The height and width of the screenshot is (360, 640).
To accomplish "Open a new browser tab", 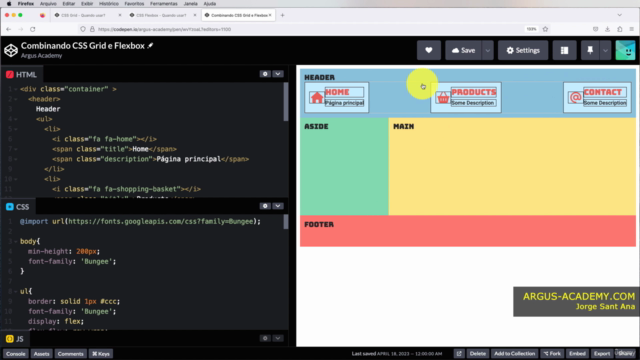I will [x=282, y=15].
